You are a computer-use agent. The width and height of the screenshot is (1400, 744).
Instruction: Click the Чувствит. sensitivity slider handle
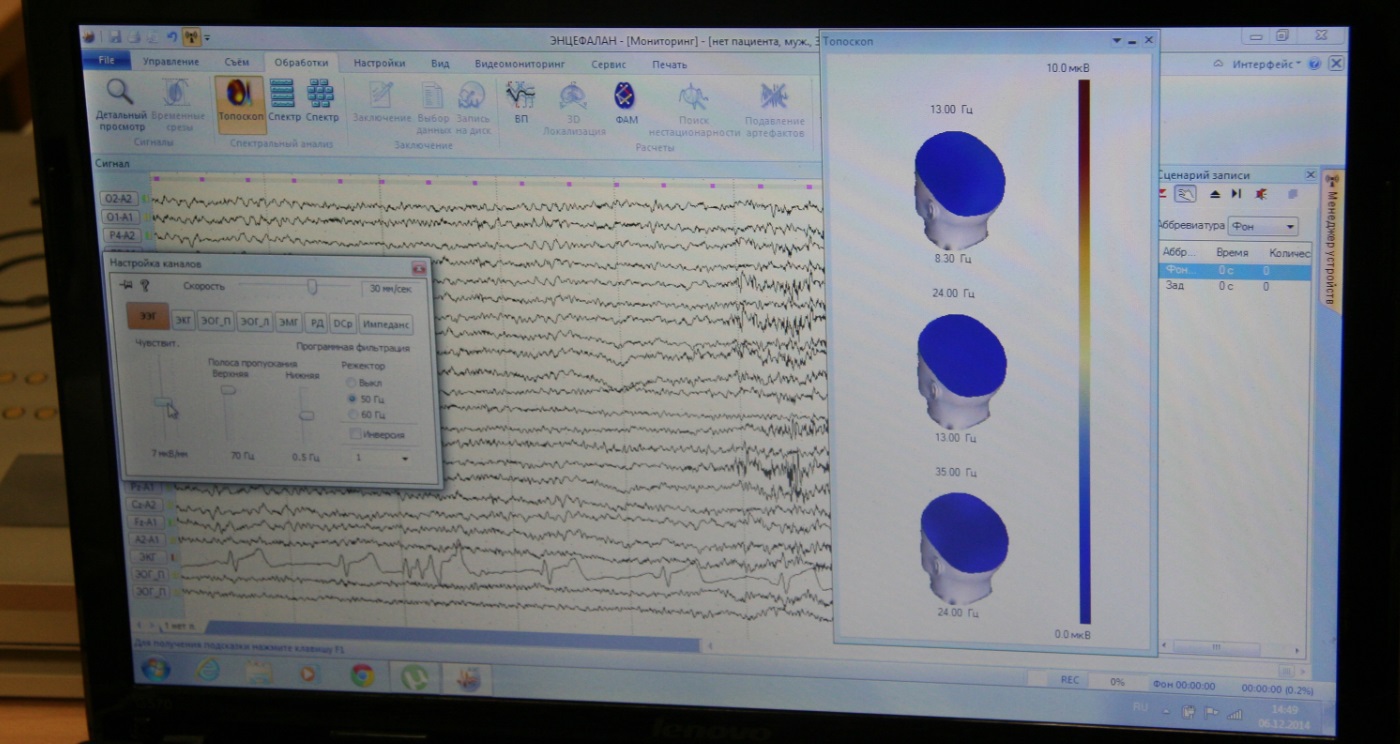pos(163,402)
